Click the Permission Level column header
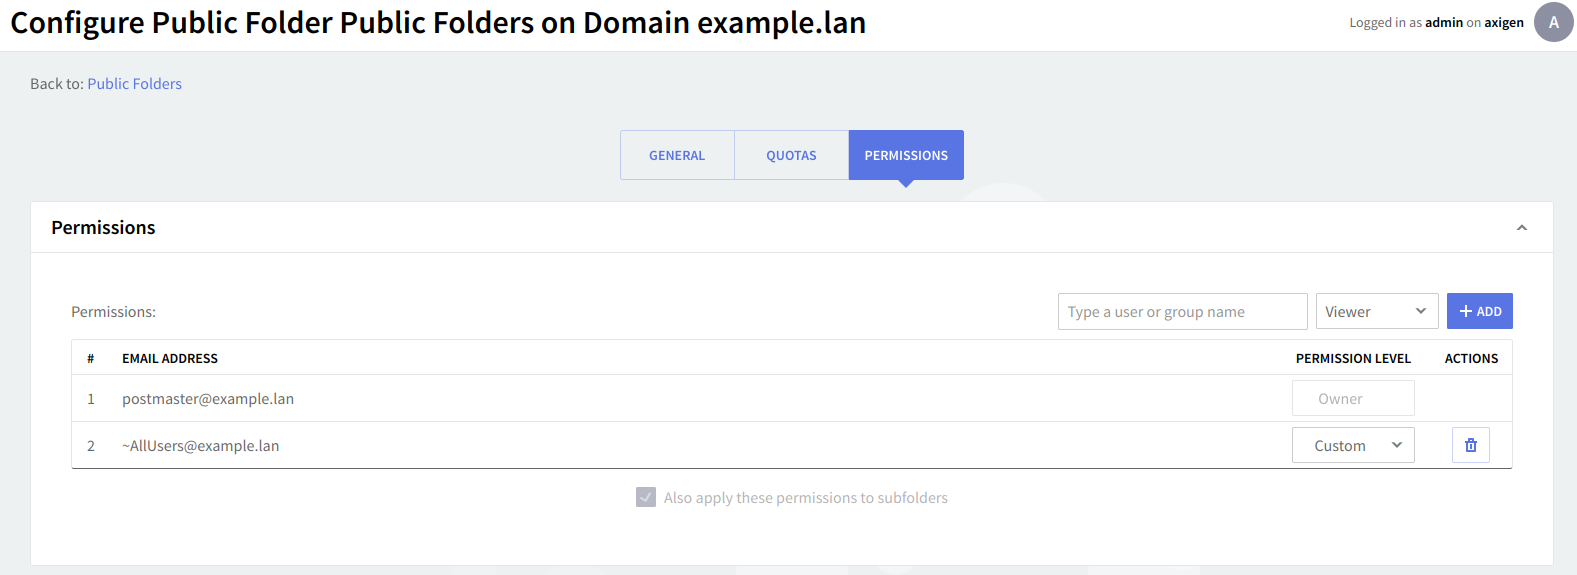This screenshot has width=1577, height=575. [x=1352, y=358]
